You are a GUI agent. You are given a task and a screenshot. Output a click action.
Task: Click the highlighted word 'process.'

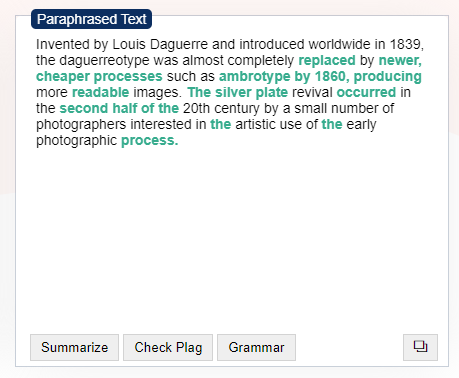point(150,140)
